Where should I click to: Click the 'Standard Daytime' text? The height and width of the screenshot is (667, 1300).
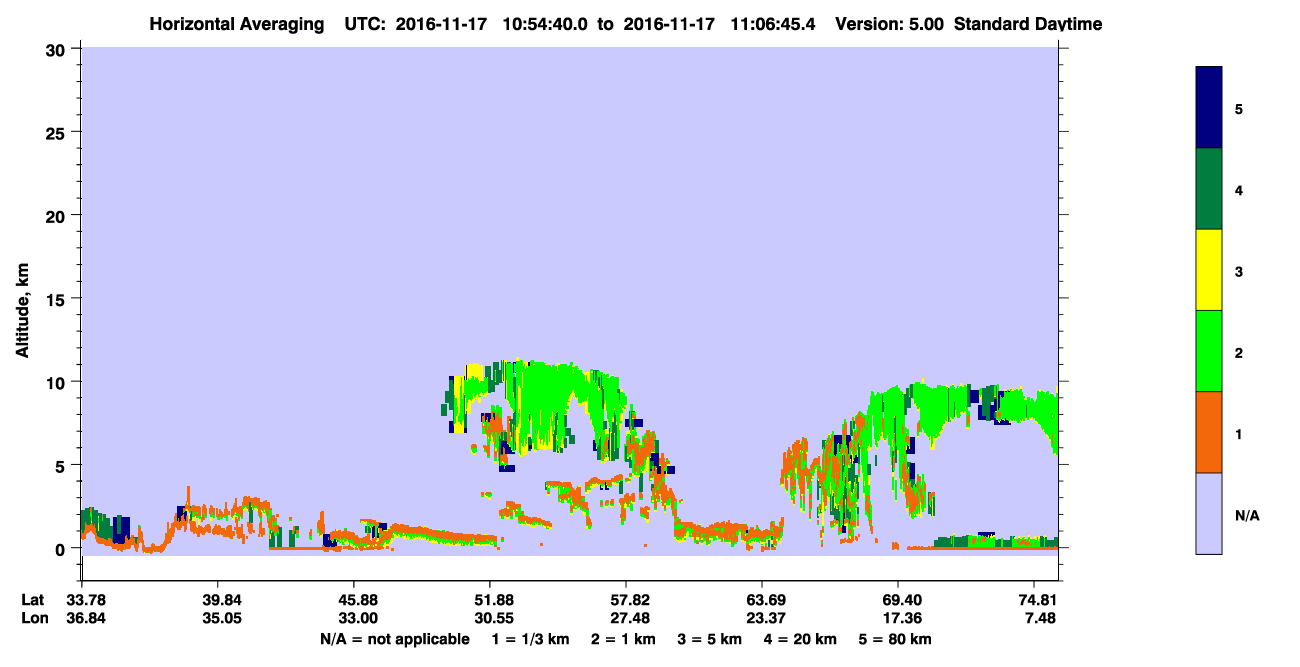(x=1028, y=24)
